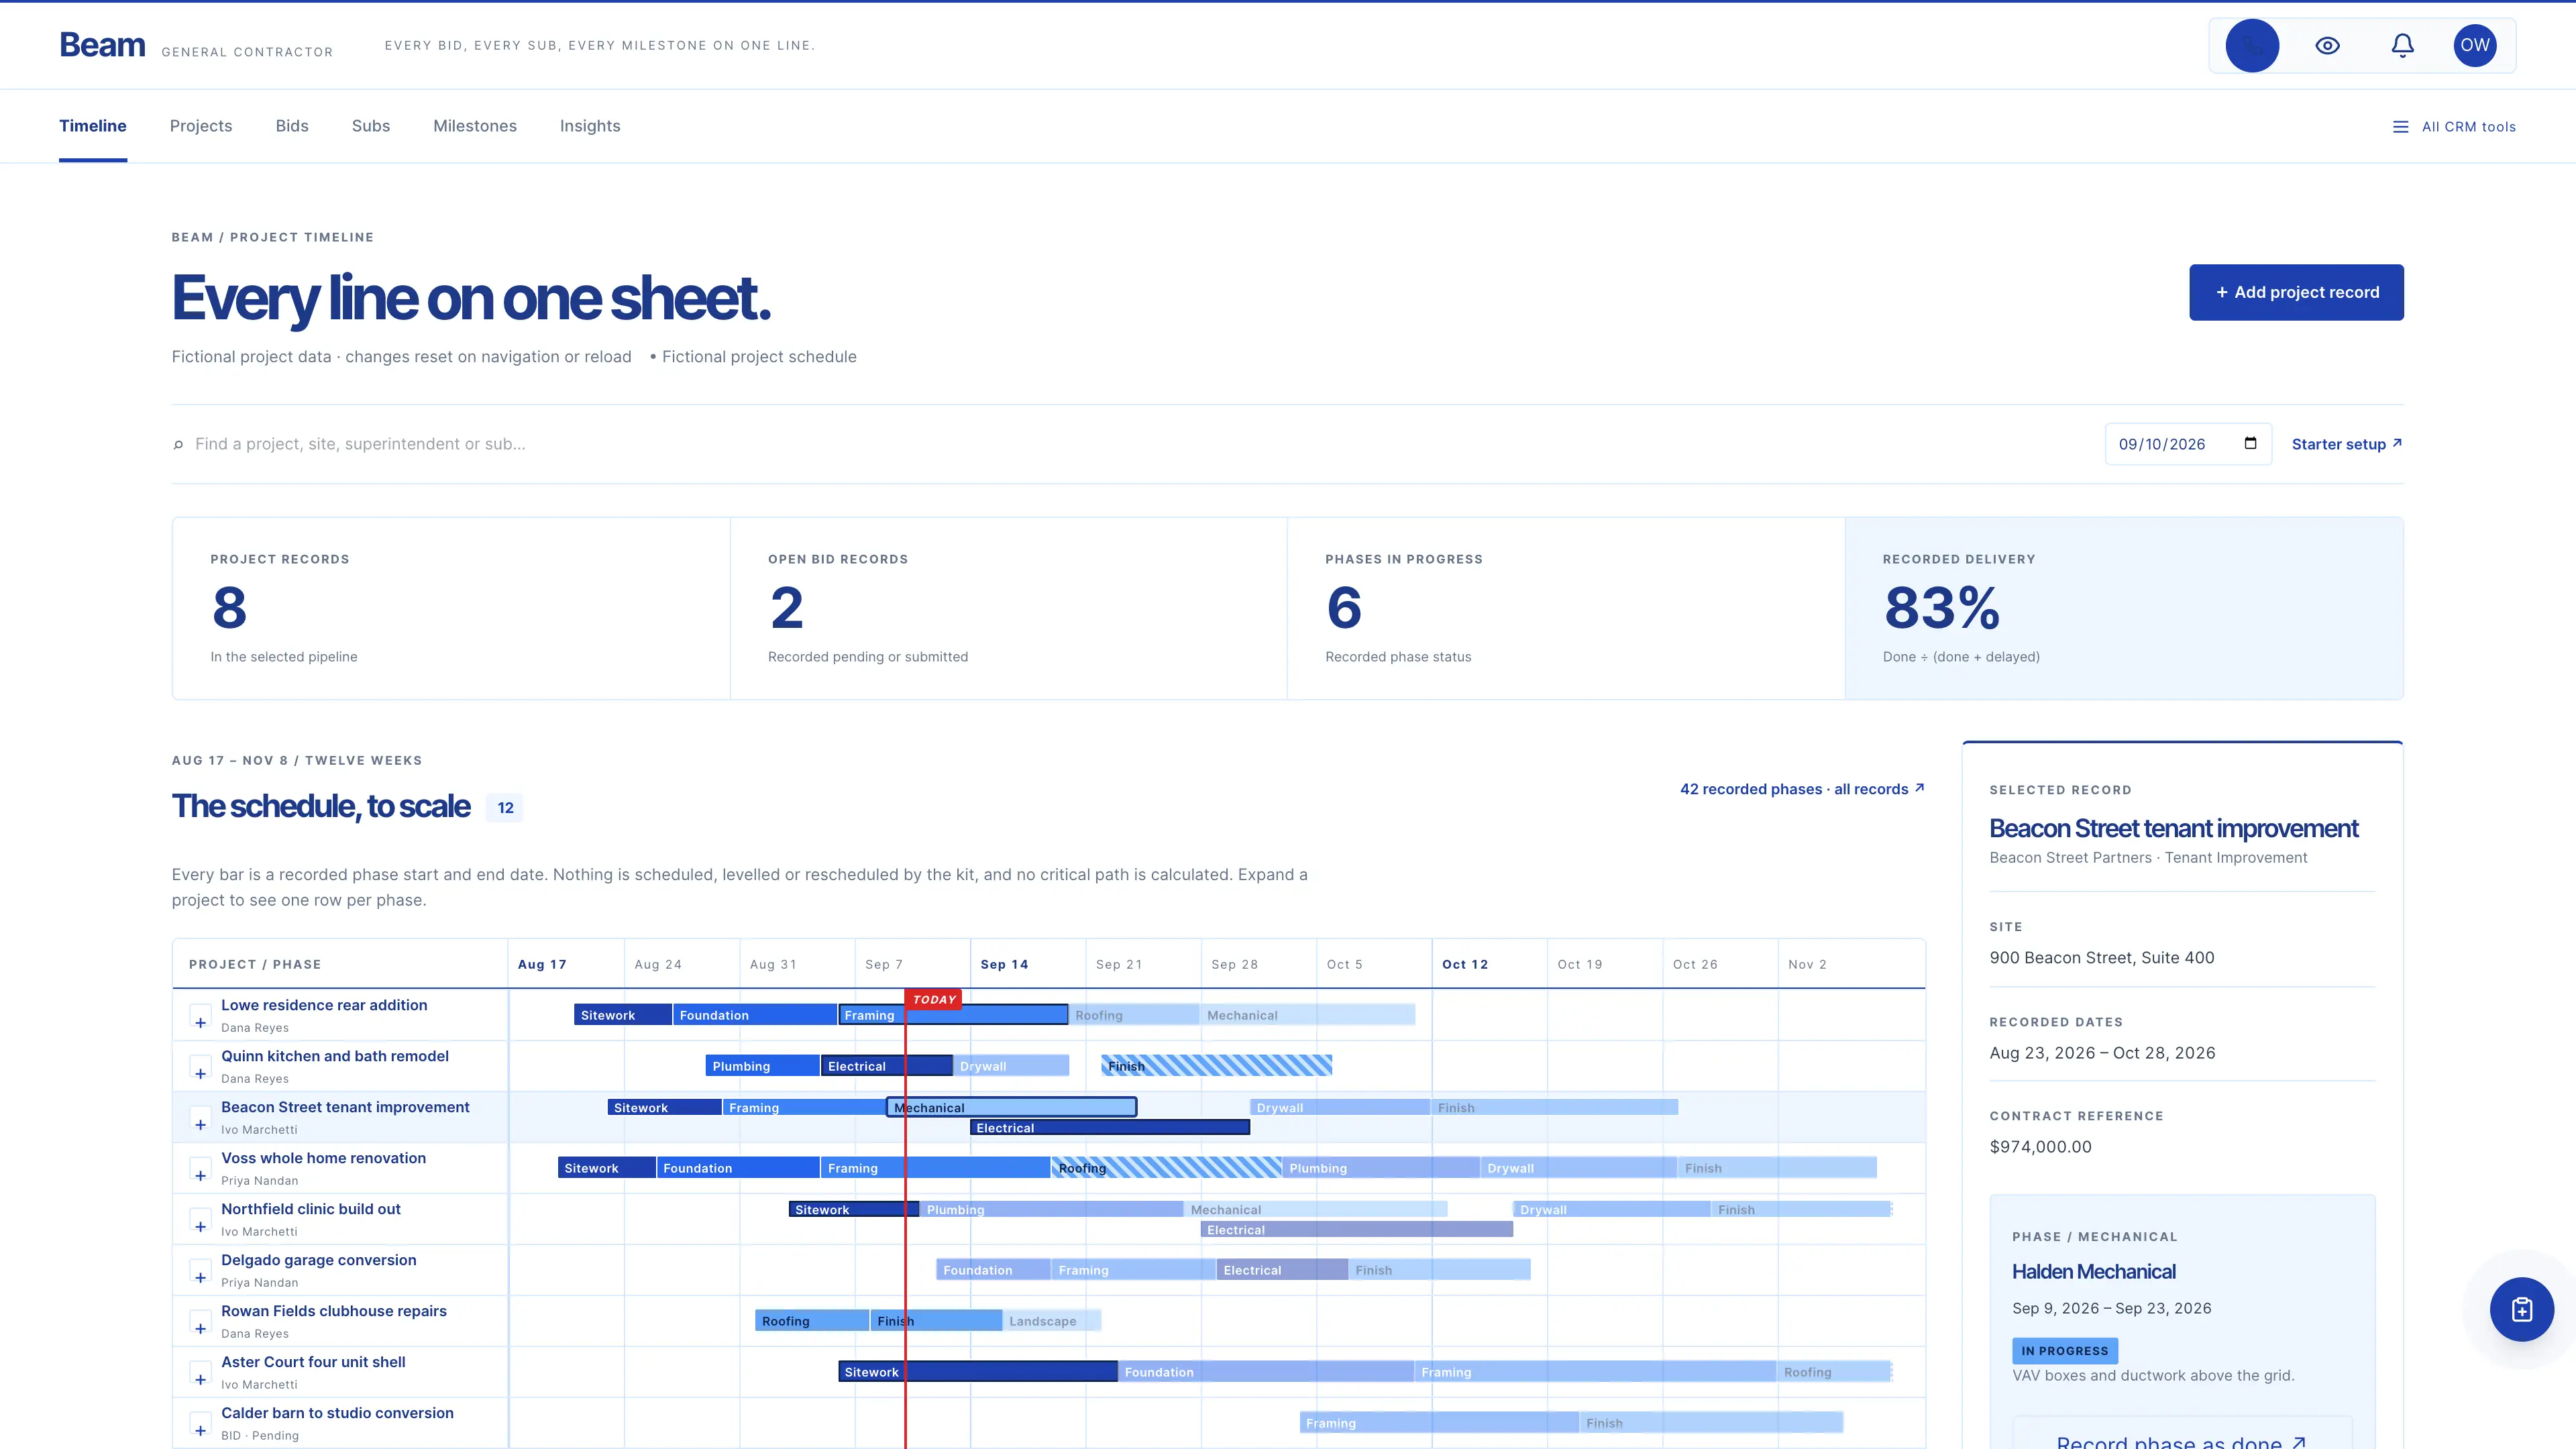2576x1449 pixels.
Task: Select the Aster Court Sitework bar
Action: [x=977, y=1372]
